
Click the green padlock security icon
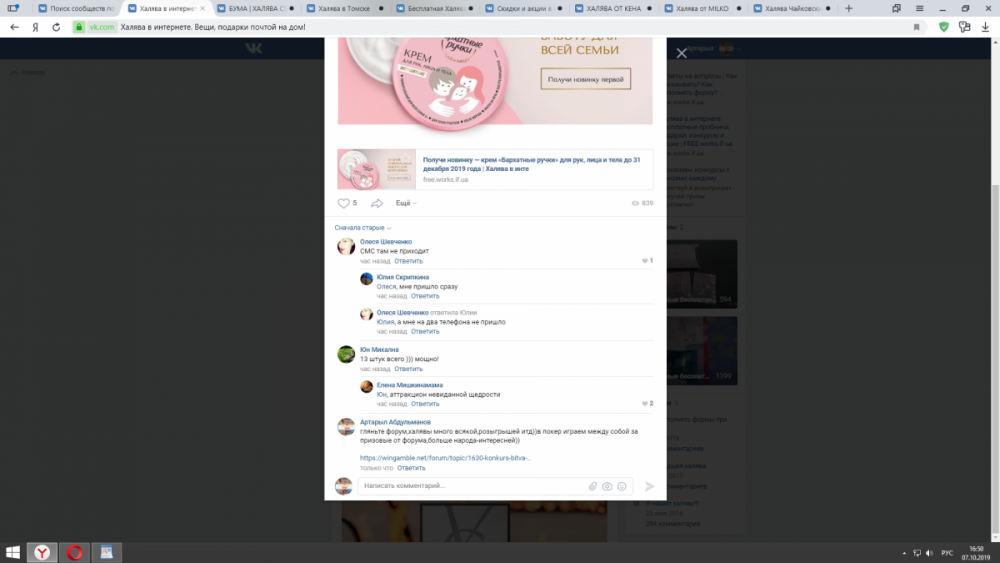click(x=78, y=27)
